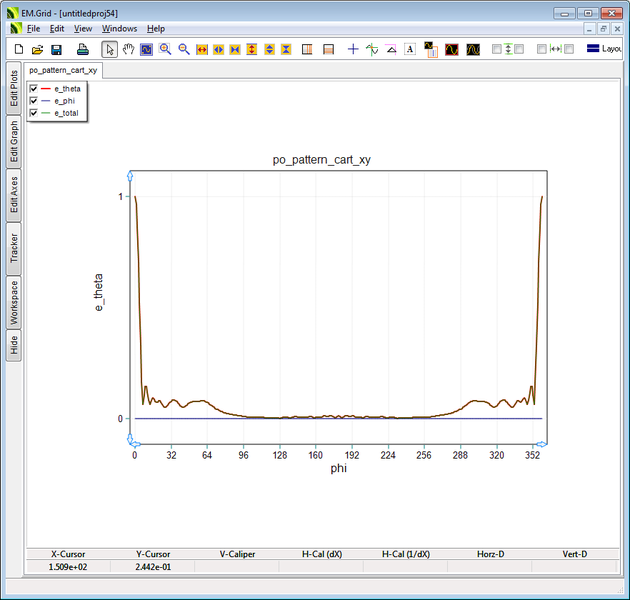This screenshot has height=600, width=630.
Task: Click the zoom in magnifier
Action: [x=165, y=49]
